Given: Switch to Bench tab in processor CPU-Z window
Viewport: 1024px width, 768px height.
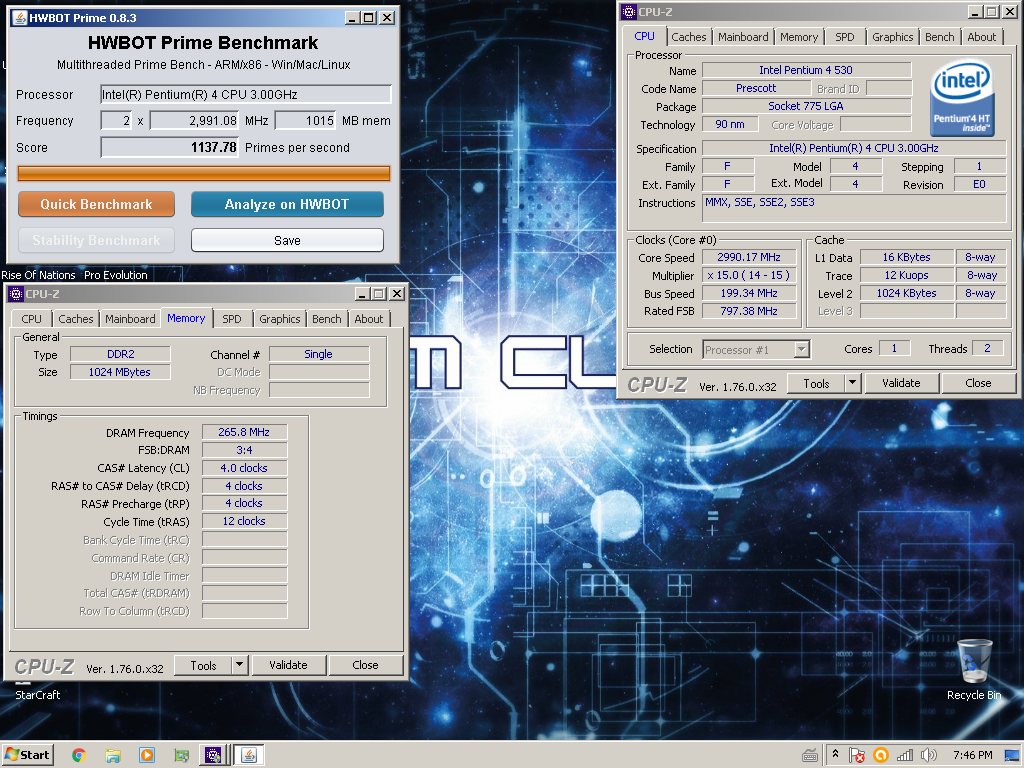Looking at the screenshot, I should (940, 37).
